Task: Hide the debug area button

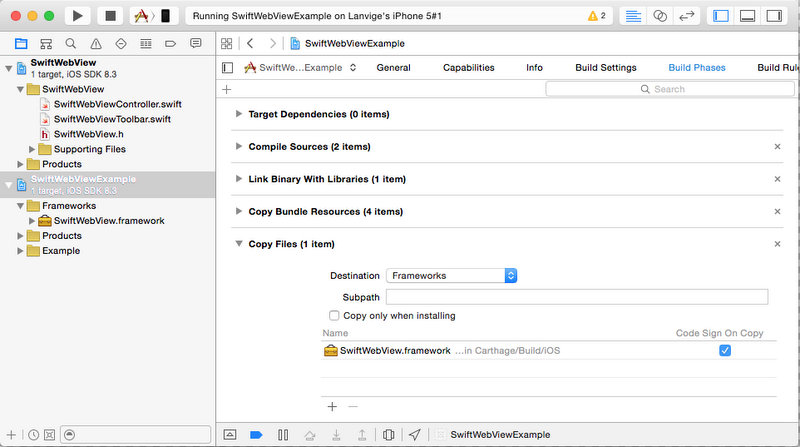Action: point(230,435)
